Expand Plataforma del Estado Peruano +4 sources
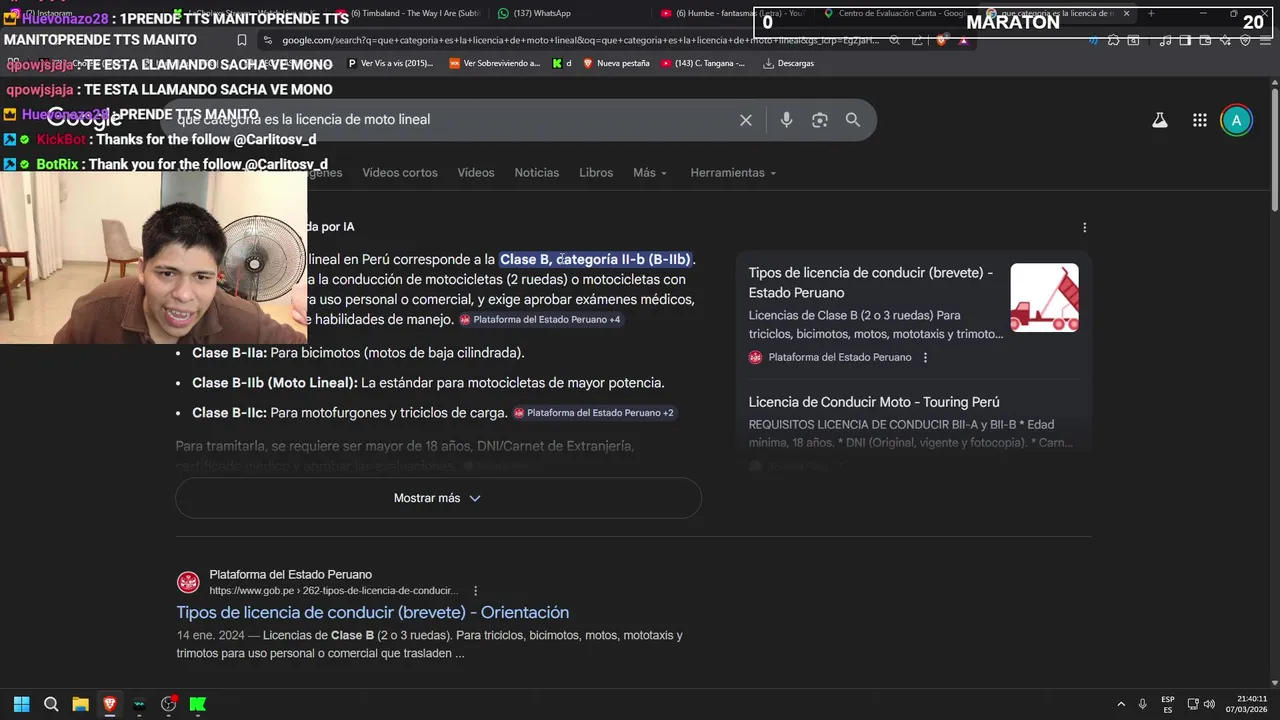 pos(540,320)
